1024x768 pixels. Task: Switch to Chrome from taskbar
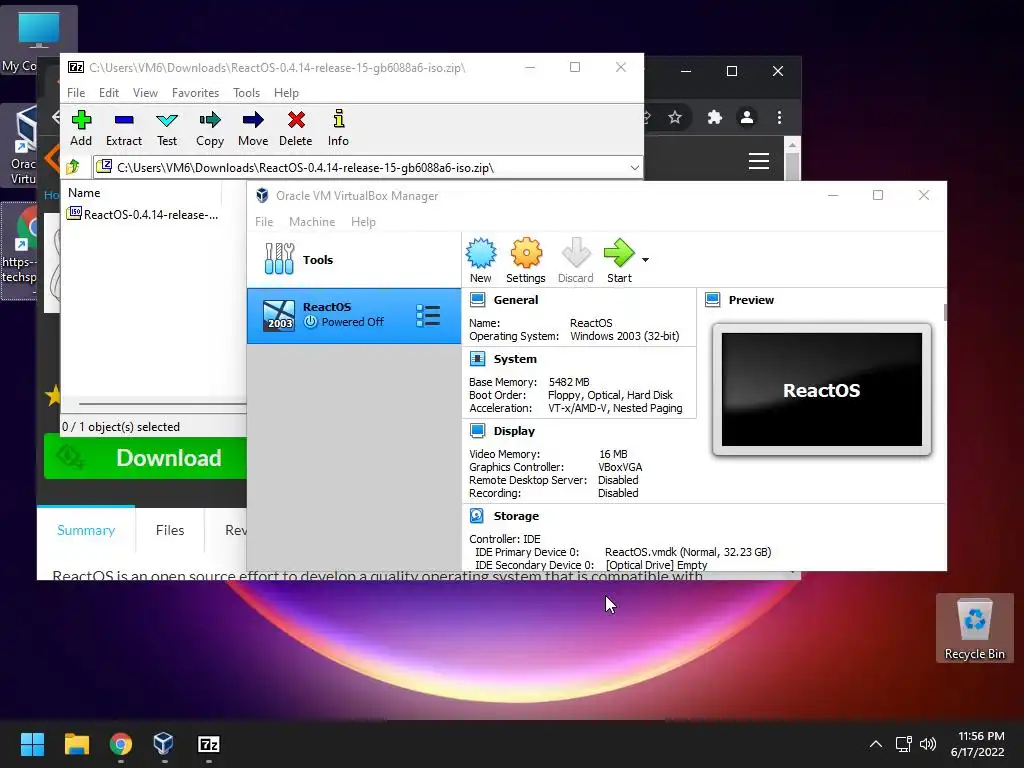(121, 744)
